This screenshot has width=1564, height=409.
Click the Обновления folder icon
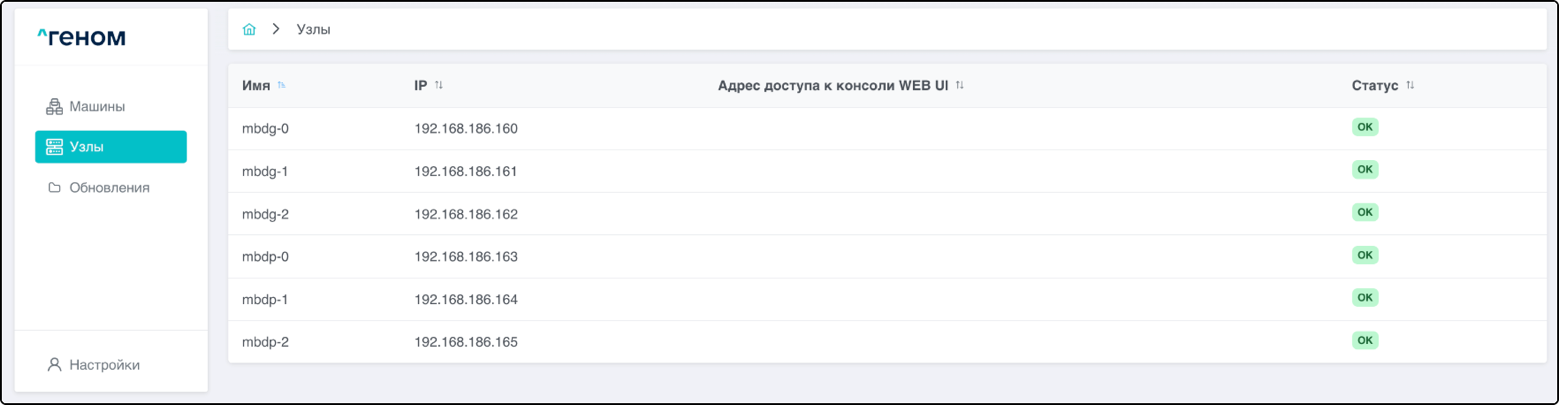point(55,188)
